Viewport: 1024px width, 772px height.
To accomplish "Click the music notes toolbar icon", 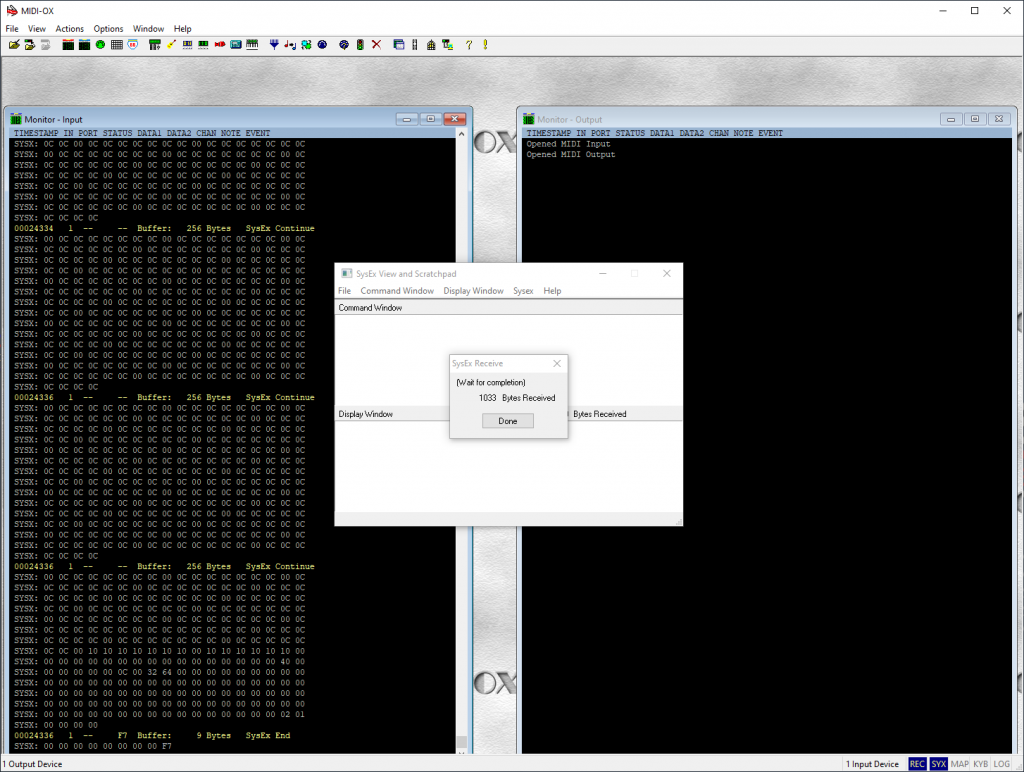I will pos(290,44).
